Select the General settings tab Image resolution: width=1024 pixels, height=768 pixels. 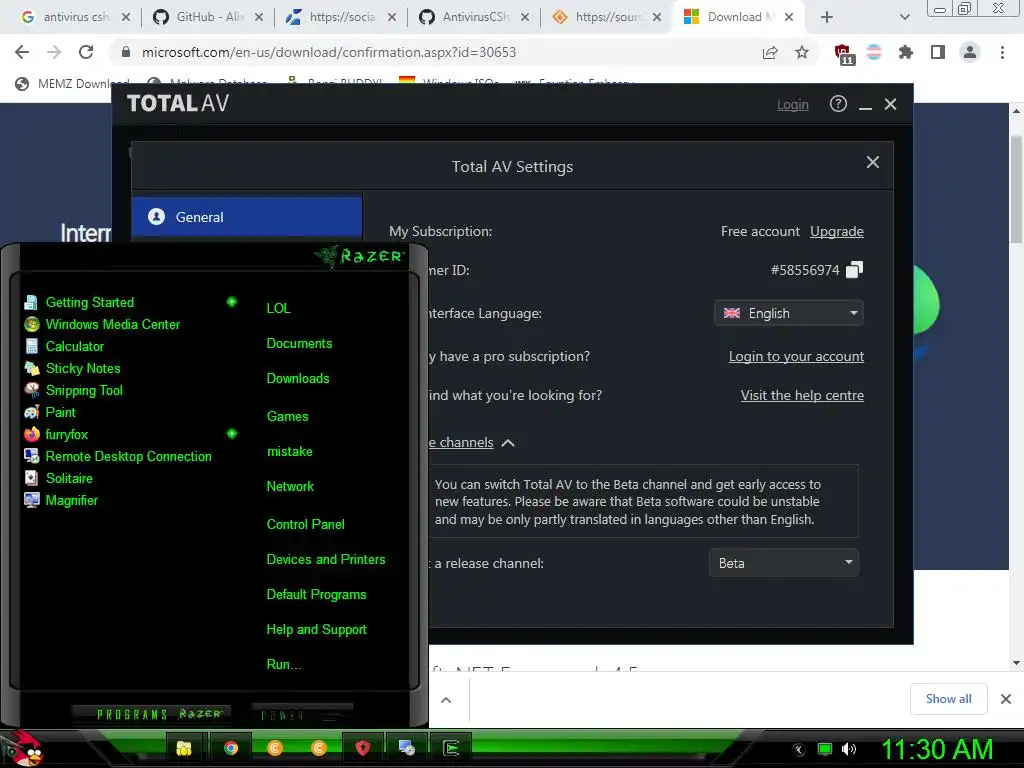pyautogui.click(x=247, y=217)
